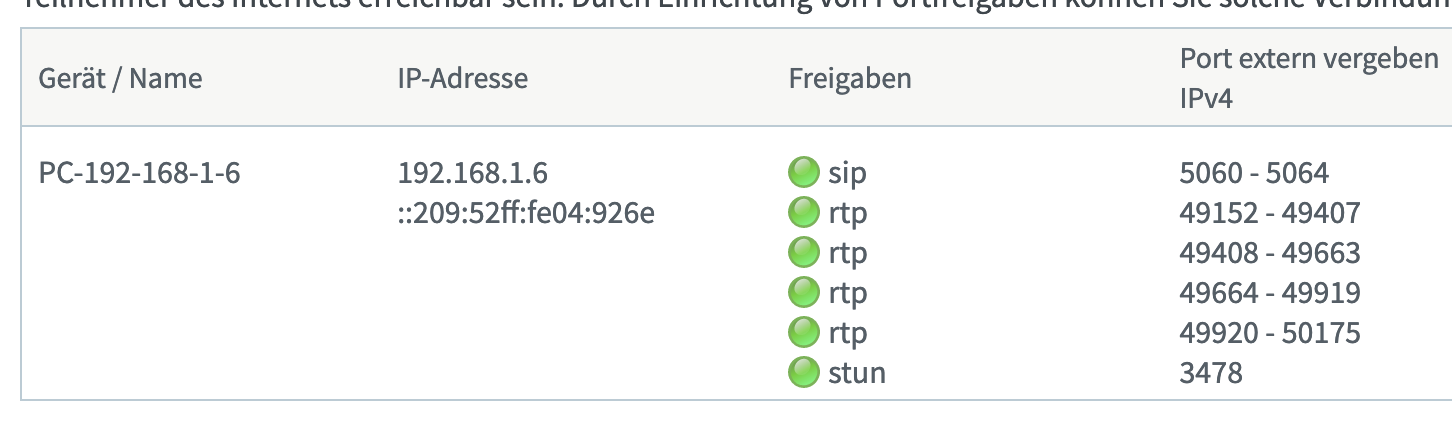Select the sip port share label
This screenshot has height=448, width=1452.
(x=847, y=174)
